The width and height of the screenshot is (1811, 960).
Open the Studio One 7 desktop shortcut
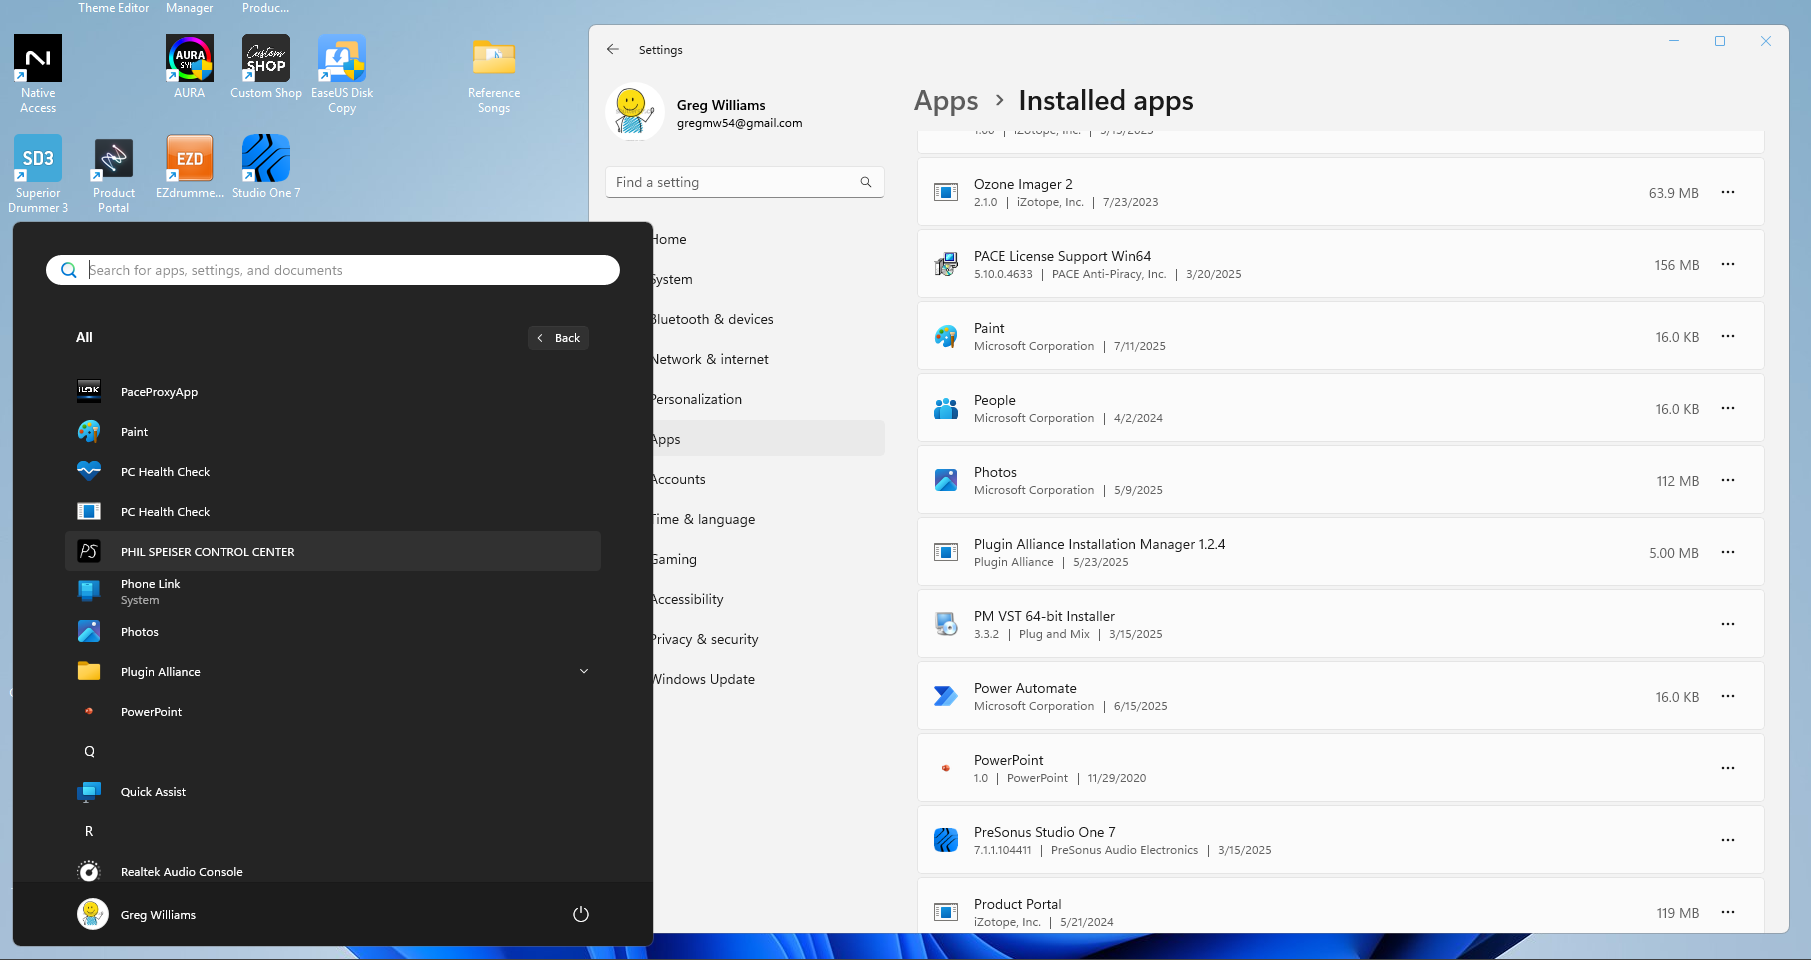[x=266, y=167]
